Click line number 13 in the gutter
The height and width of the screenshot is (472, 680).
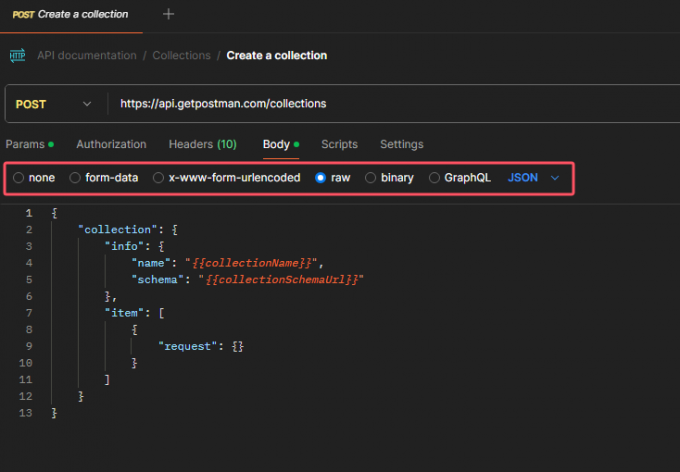click(26, 413)
